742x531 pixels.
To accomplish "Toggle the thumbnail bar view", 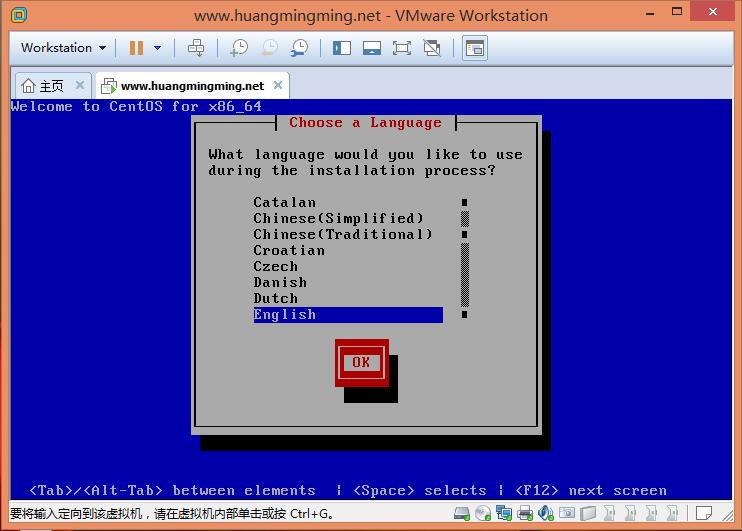I will pos(372,48).
